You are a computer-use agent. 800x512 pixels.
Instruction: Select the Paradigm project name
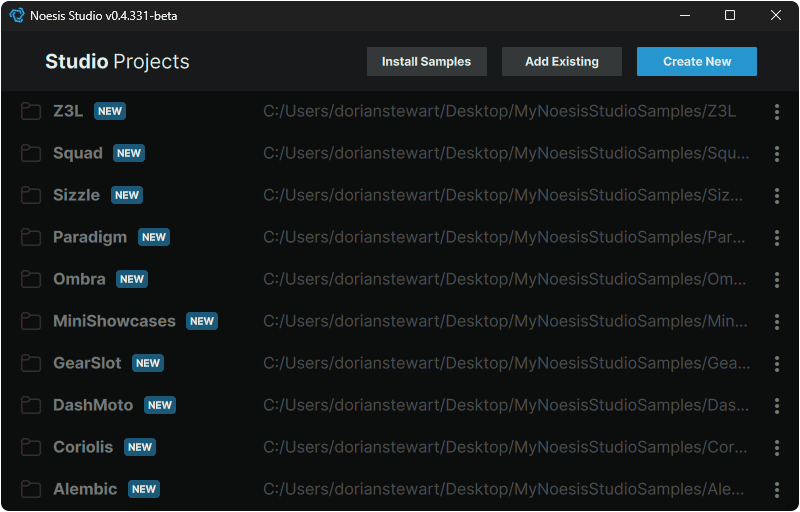tap(90, 238)
